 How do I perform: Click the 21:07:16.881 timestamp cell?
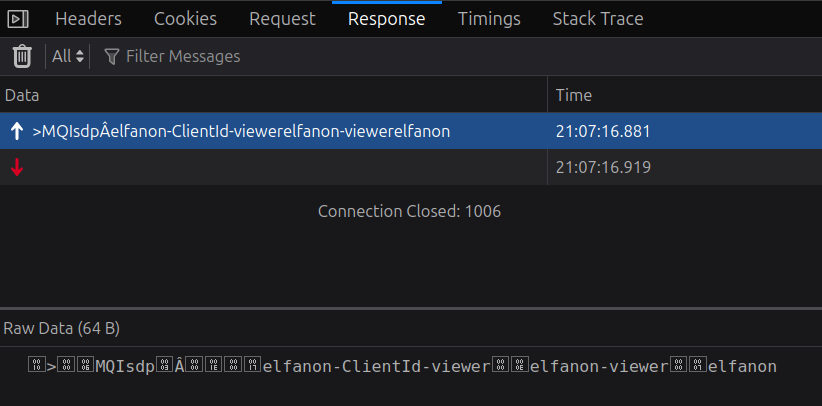602,131
